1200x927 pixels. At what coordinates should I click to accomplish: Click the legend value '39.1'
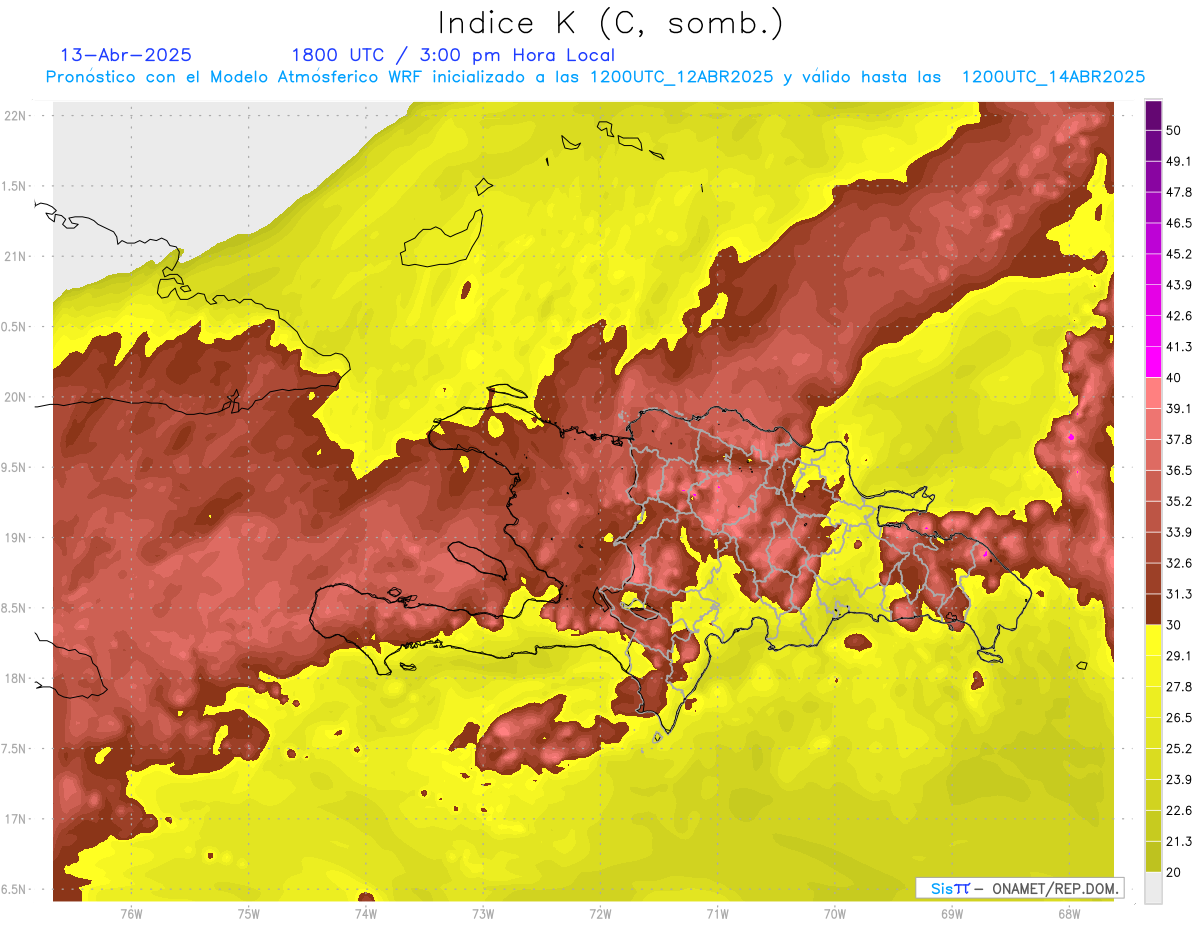1179,409
